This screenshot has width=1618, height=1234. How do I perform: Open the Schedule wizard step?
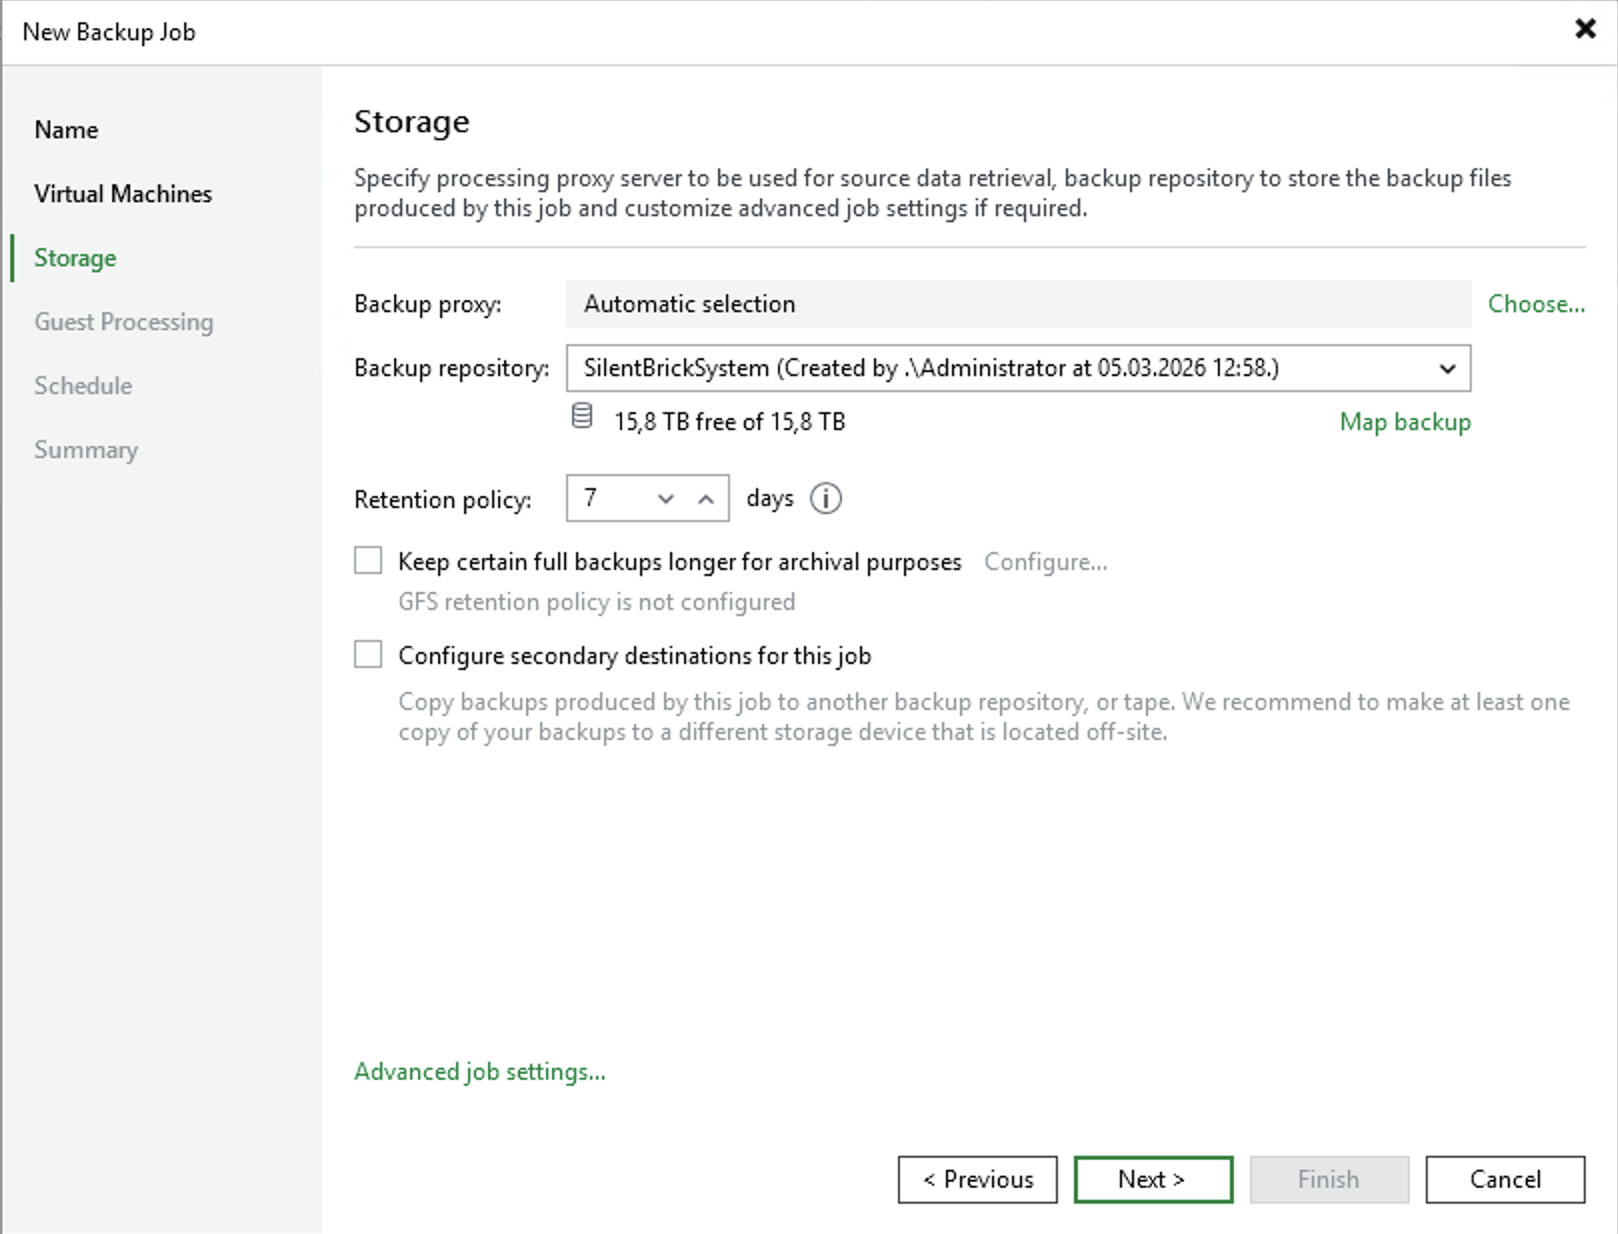click(83, 386)
